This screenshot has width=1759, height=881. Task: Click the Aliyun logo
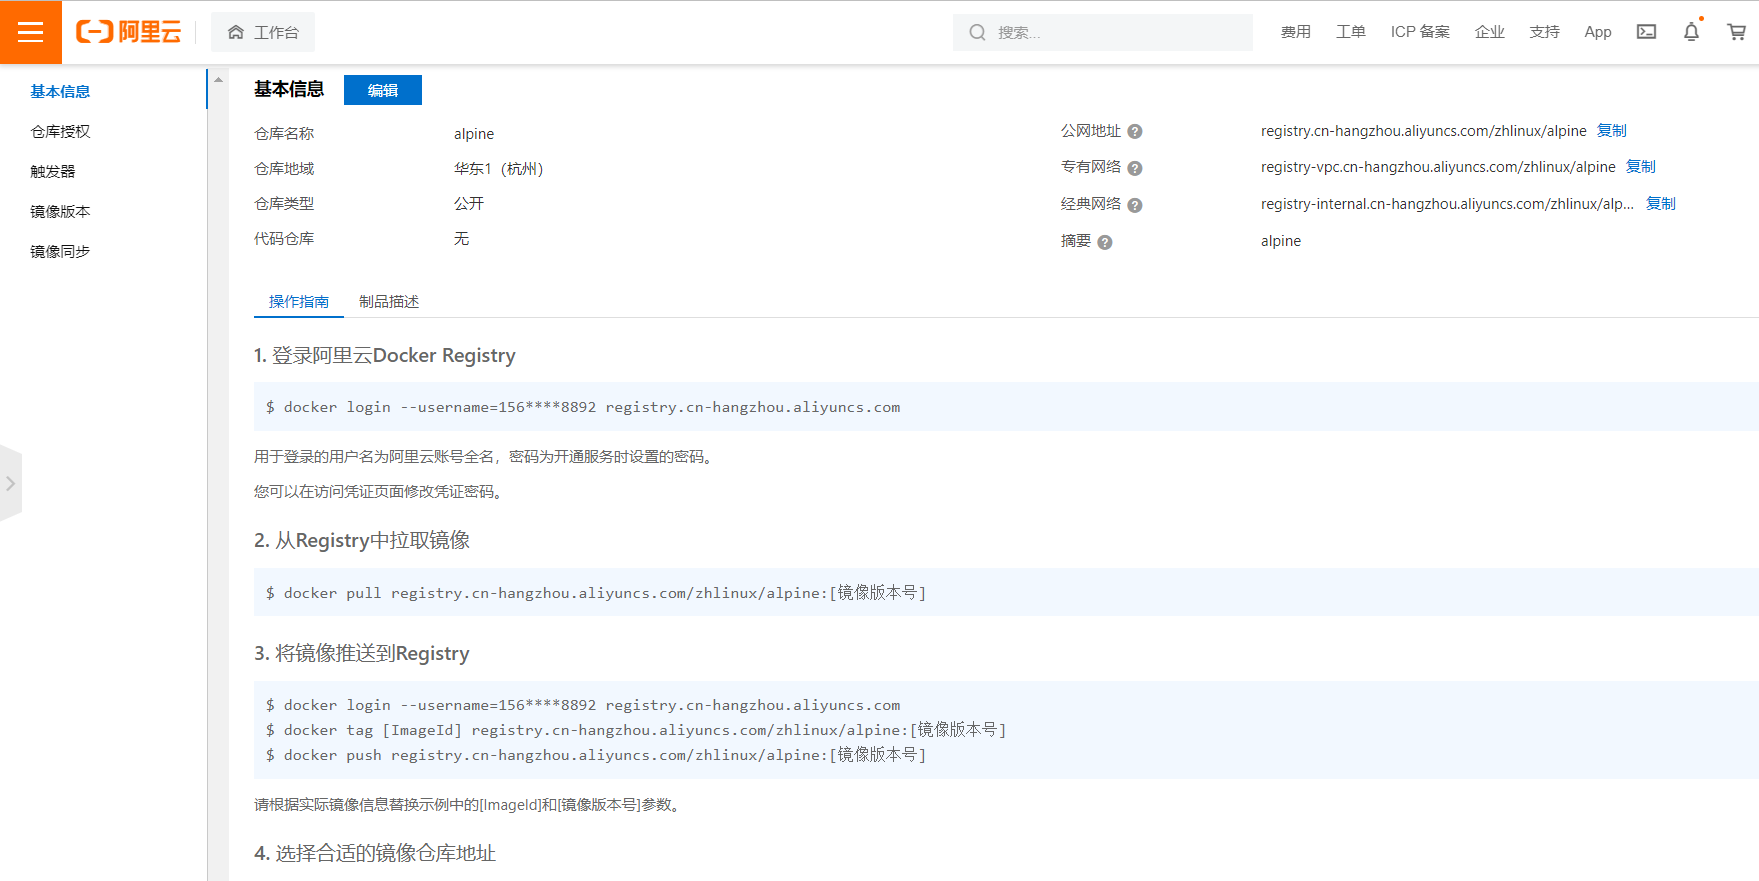[129, 32]
